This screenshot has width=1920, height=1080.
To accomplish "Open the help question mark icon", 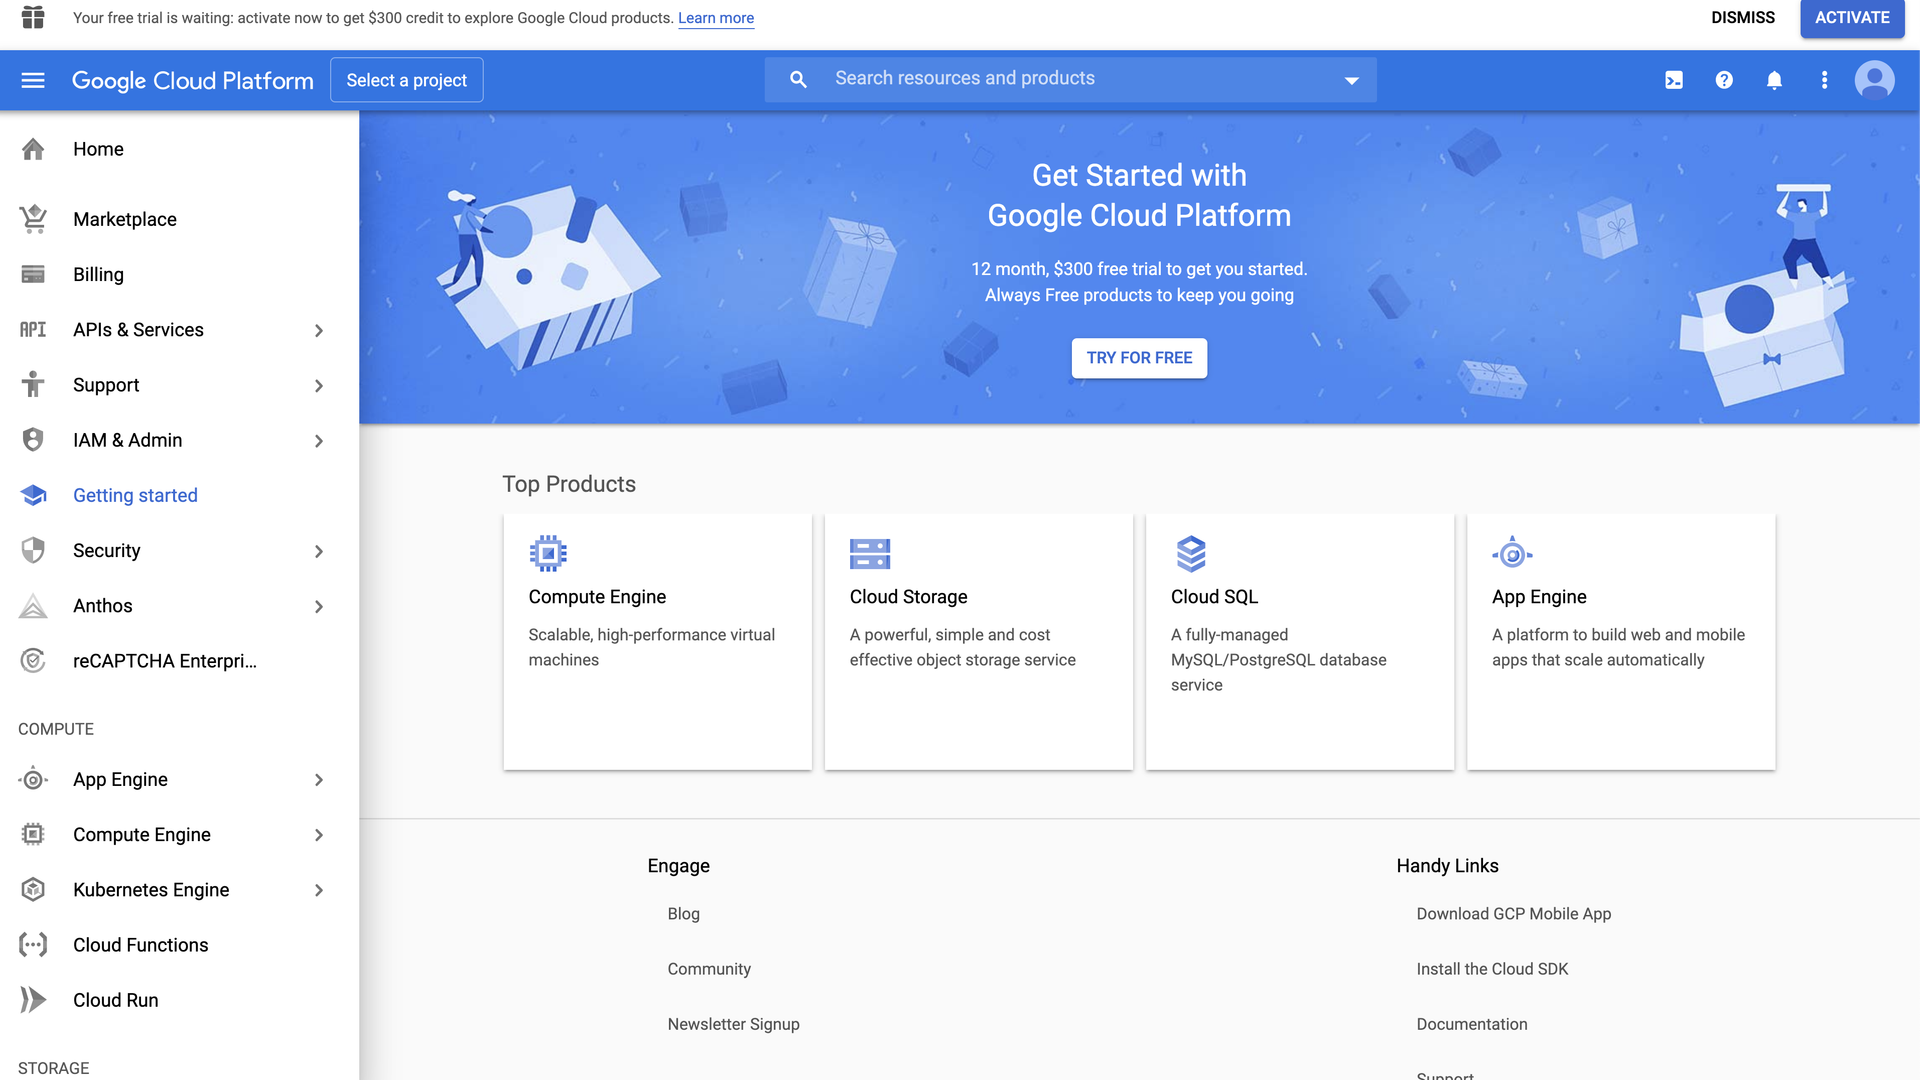I will 1724,80.
